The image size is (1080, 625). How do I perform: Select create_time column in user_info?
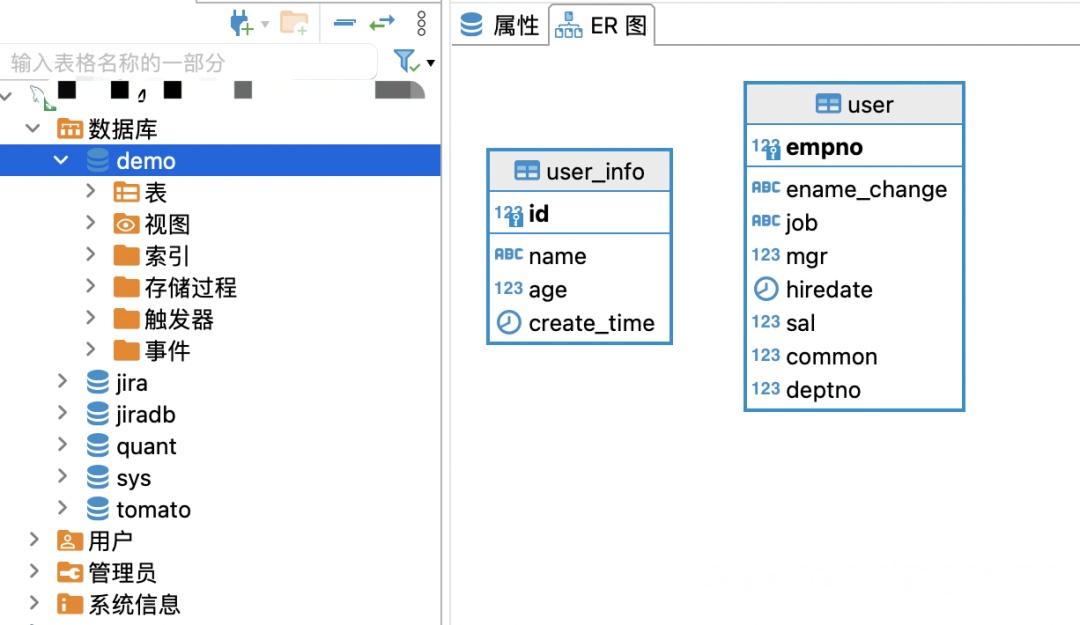pyautogui.click(x=579, y=322)
